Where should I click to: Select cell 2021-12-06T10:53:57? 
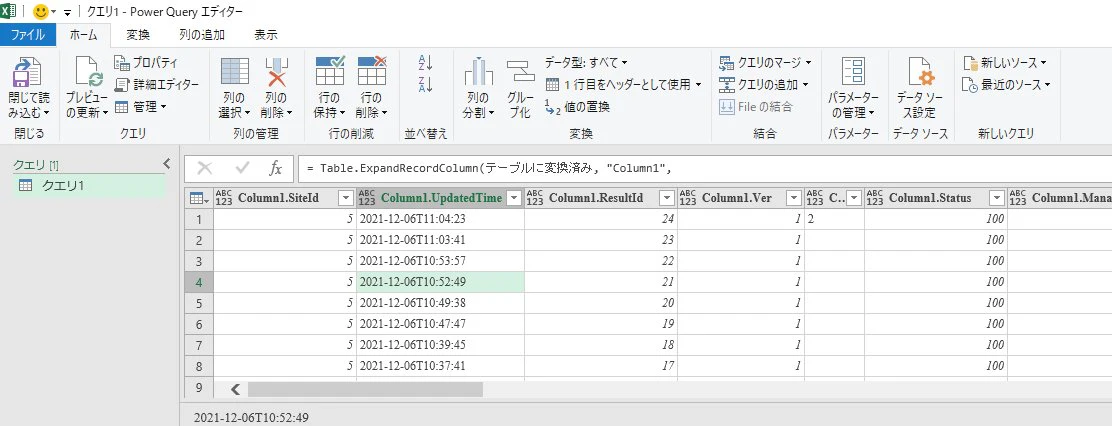[x=440, y=261]
